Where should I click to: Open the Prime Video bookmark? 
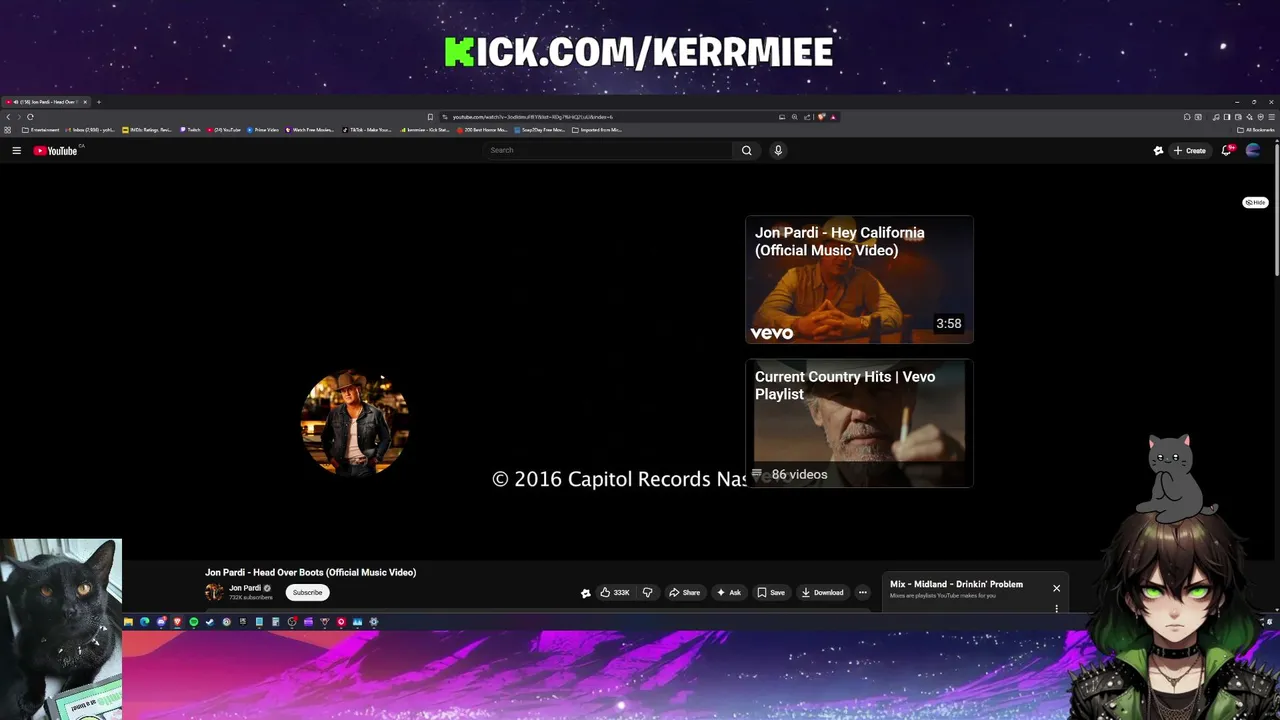coord(263,130)
